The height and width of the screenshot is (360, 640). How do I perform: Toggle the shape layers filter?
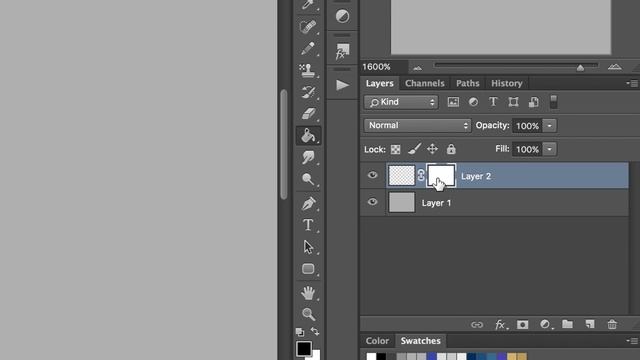[513, 102]
